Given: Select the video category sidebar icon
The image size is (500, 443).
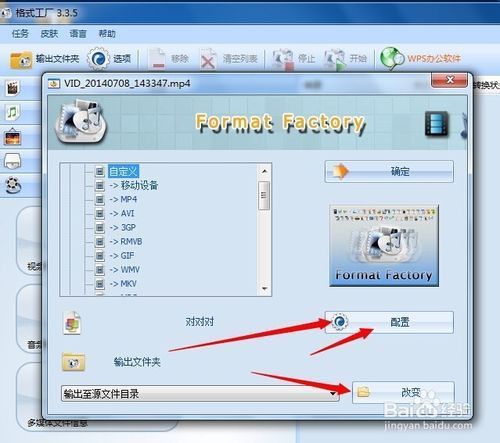Looking at the screenshot, I should 13,88.
